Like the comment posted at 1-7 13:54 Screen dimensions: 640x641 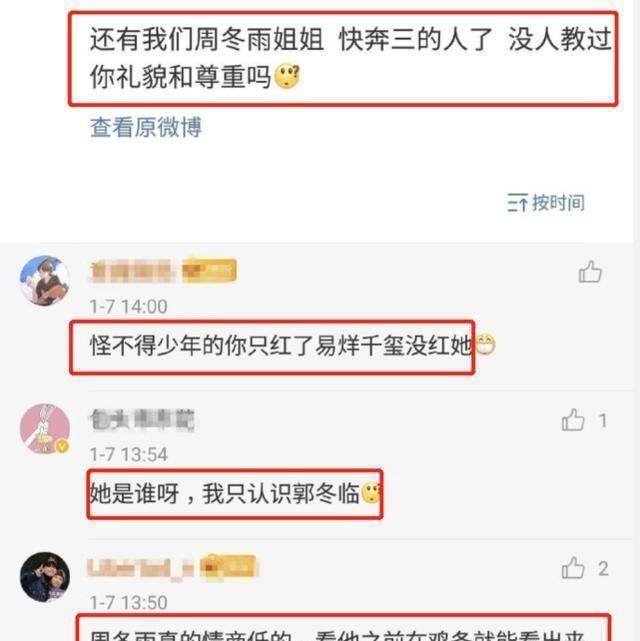[573, 420]
